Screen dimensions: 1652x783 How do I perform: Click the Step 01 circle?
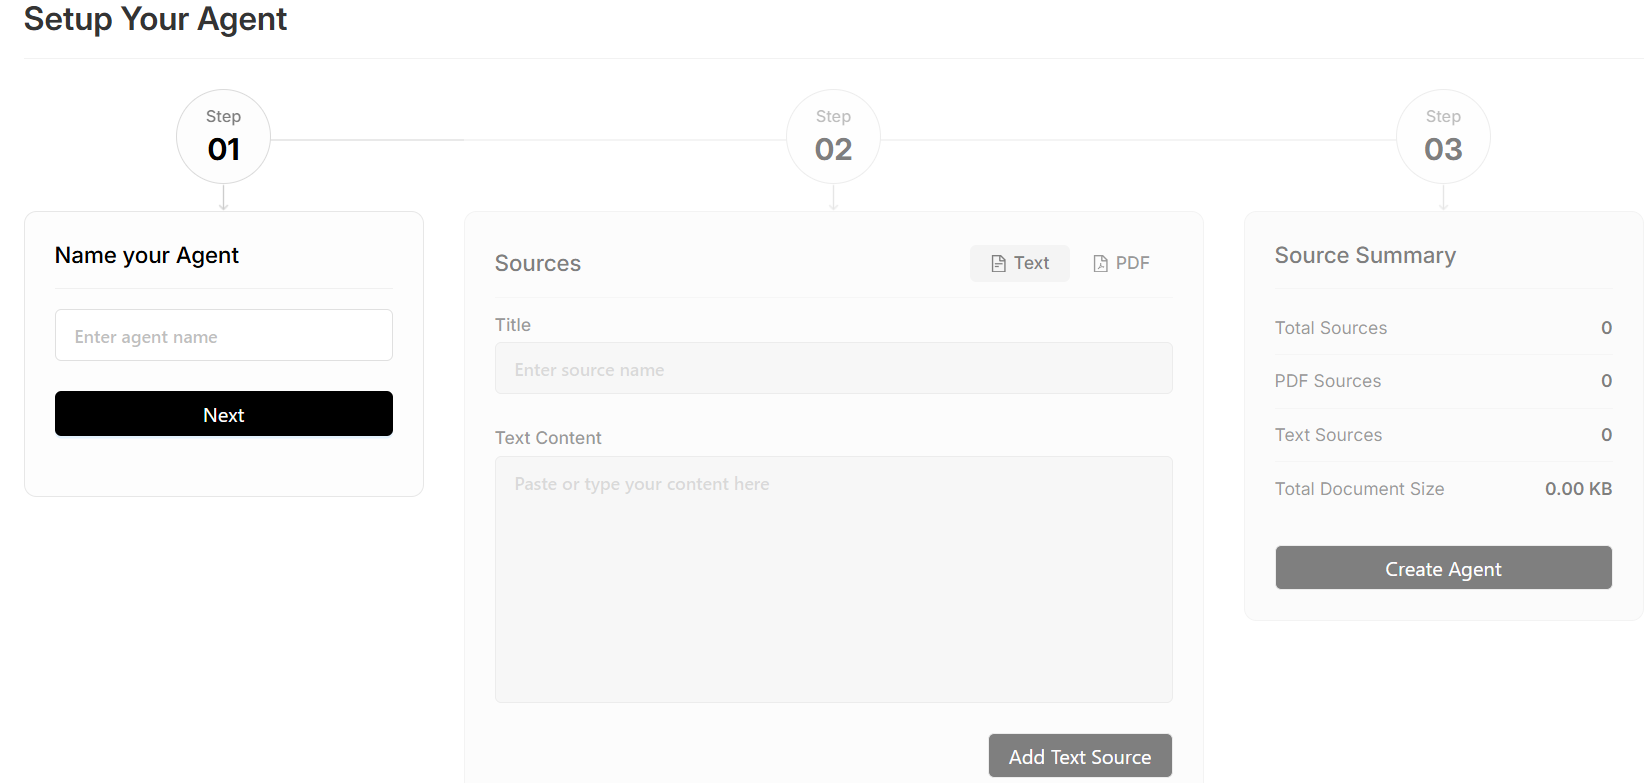(x=223, y=136)
